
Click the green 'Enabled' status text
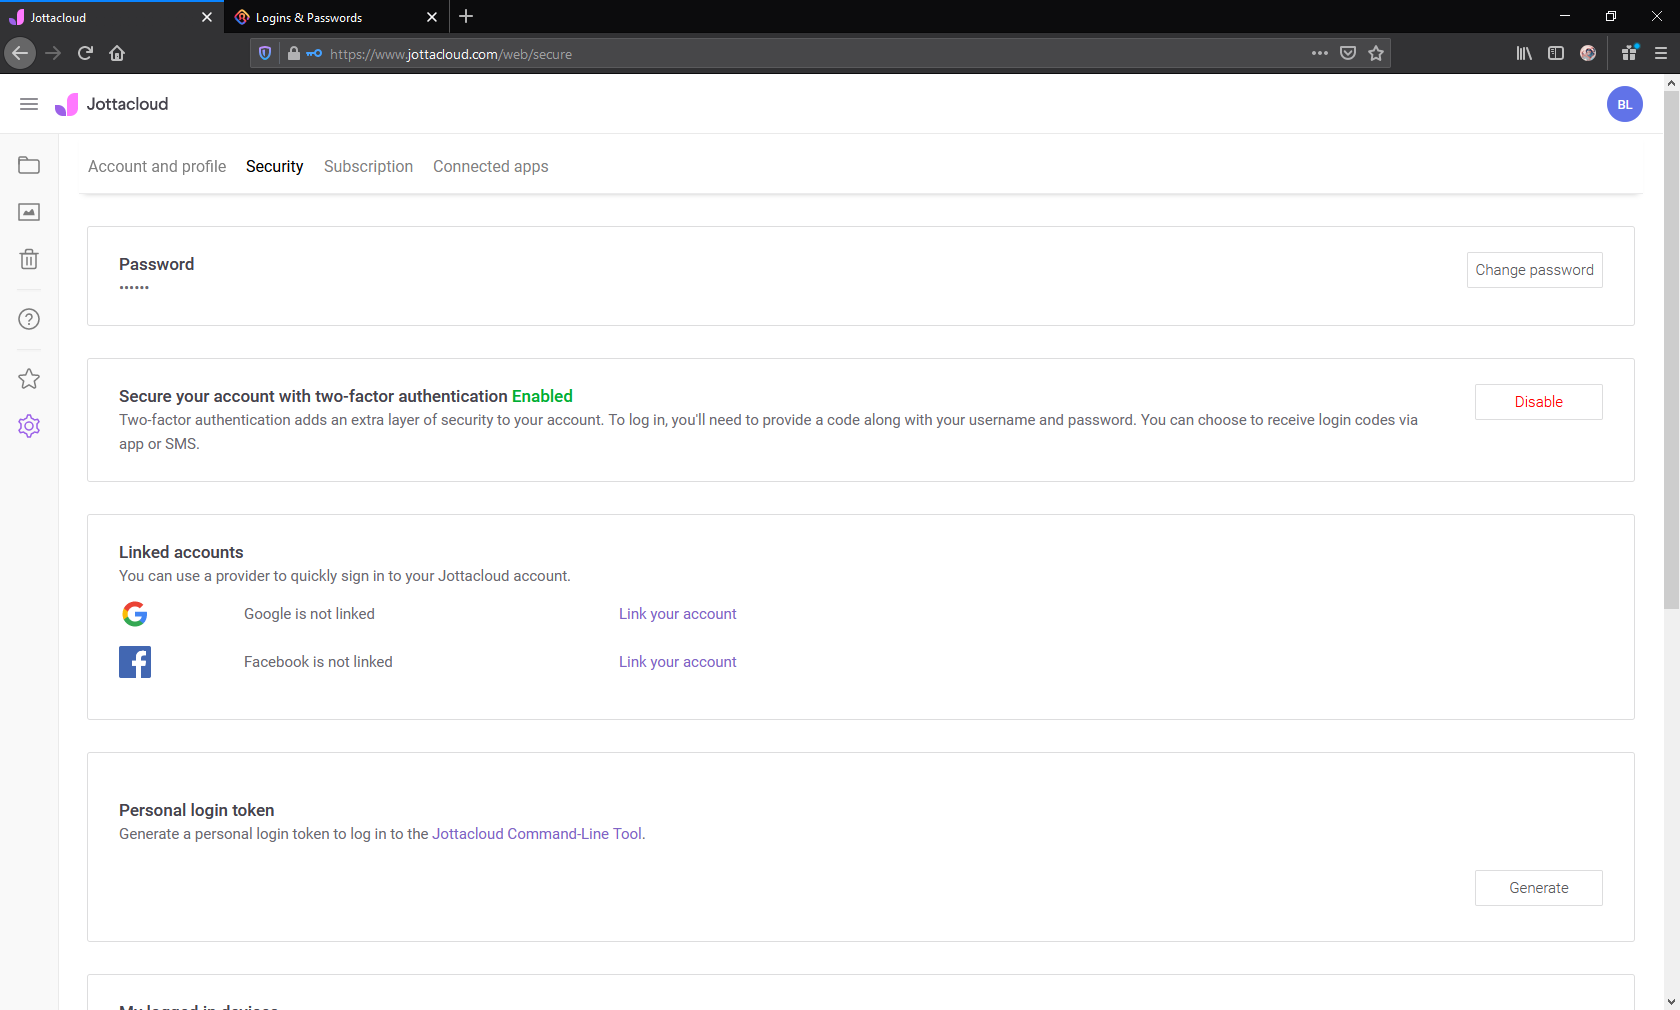pos(542,396)
